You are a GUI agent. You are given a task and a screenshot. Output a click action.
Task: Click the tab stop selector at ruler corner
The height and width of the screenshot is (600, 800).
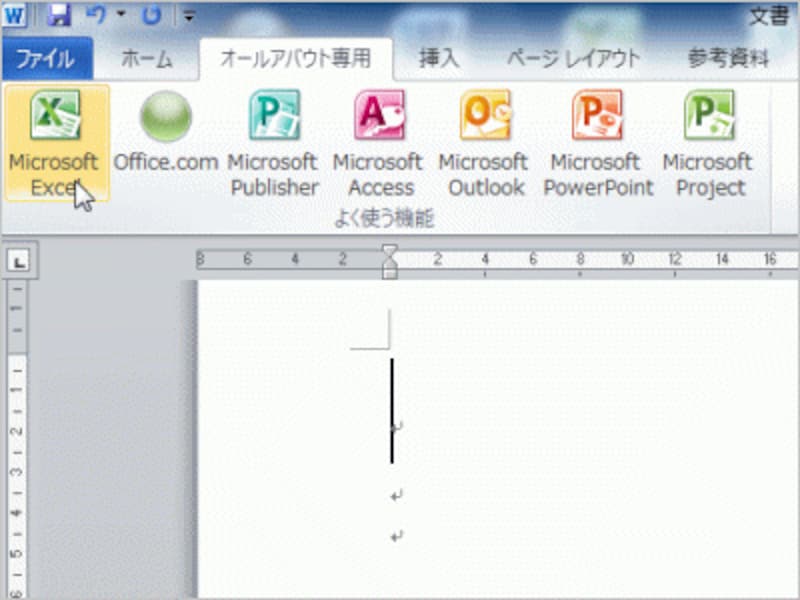[19, 261]
